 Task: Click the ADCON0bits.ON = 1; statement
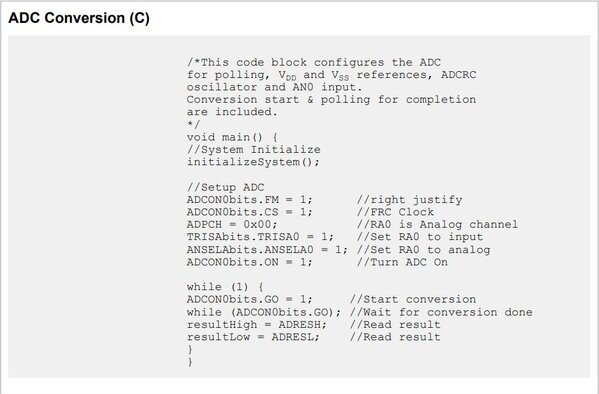249,262
